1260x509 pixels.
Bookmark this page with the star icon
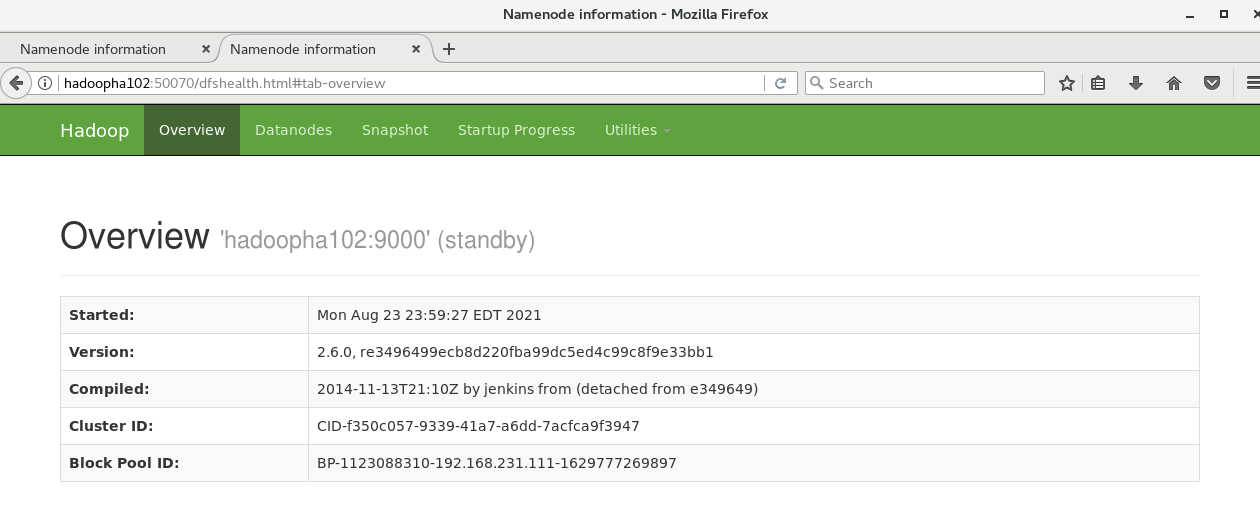click(x=1067, y=83)
